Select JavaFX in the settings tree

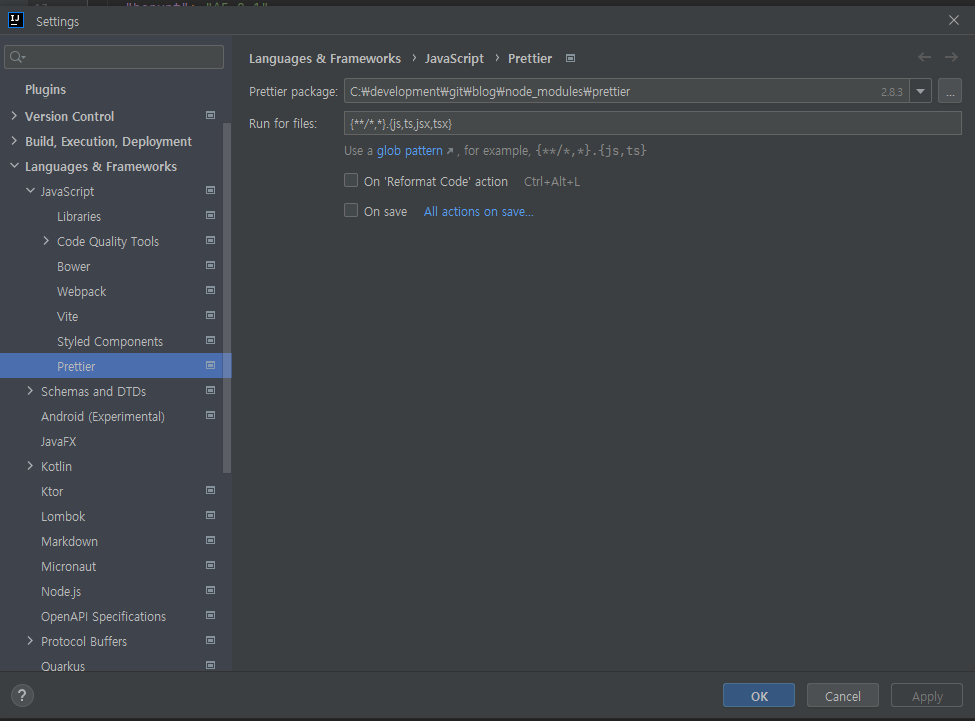[x=58, y=441]
